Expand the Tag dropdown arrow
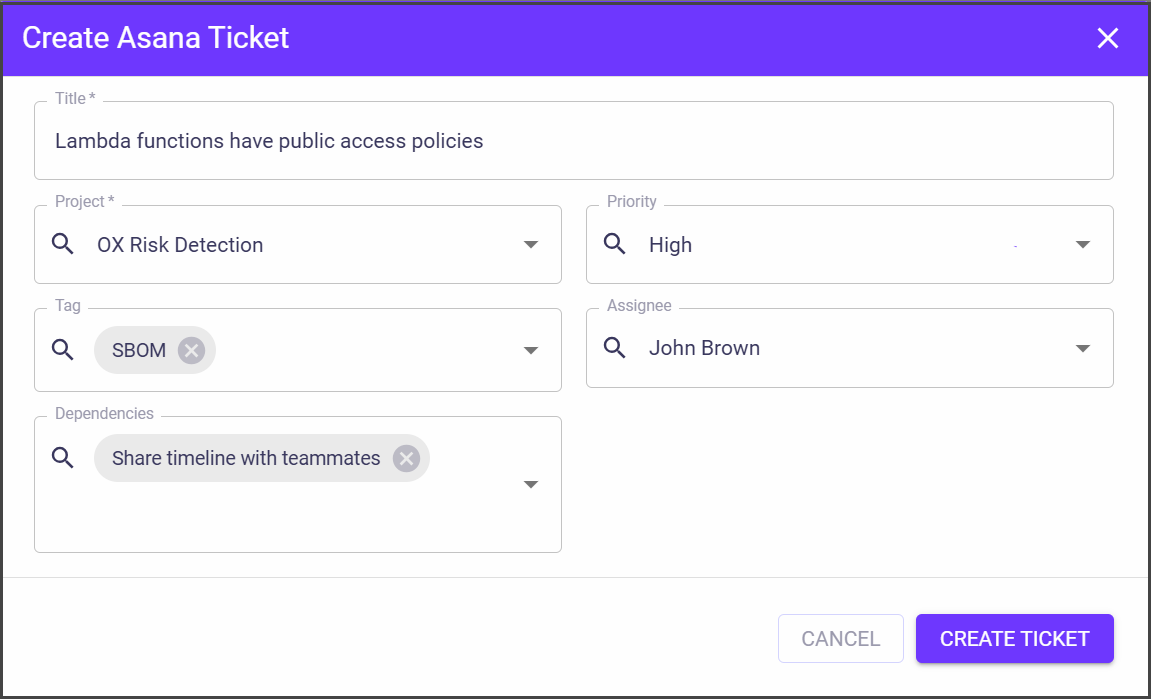This screenshot has width=1151, height=699. pyautogui.click(x=531, y=350)
